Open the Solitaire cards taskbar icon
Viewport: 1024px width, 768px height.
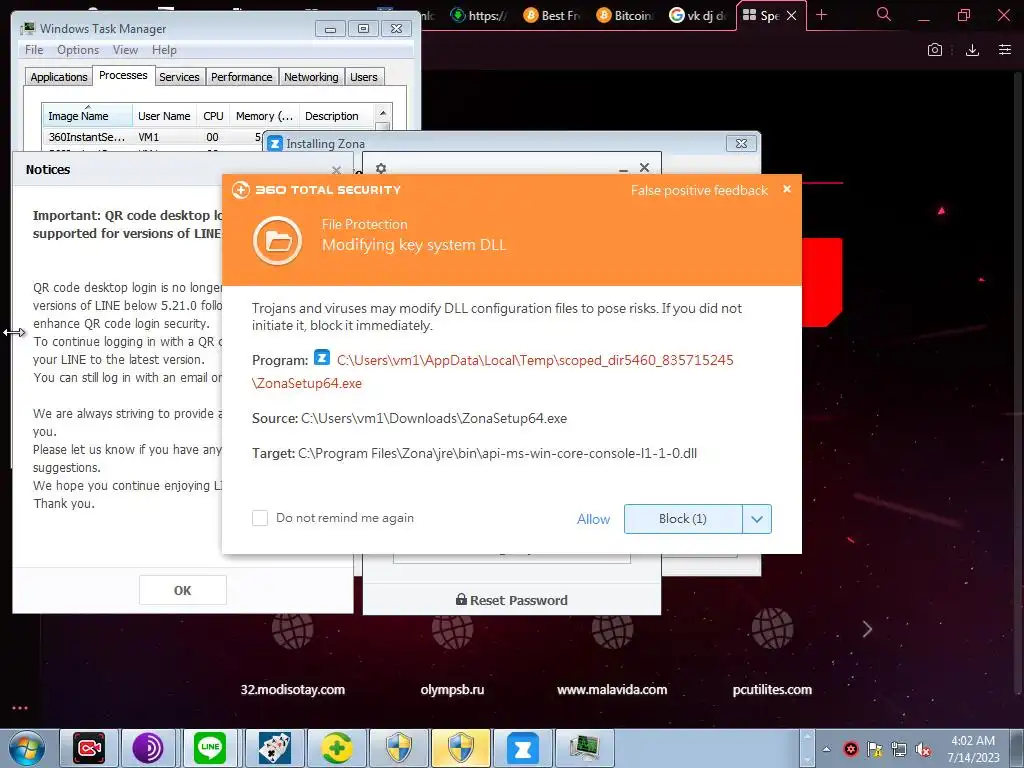click(274, 748)
